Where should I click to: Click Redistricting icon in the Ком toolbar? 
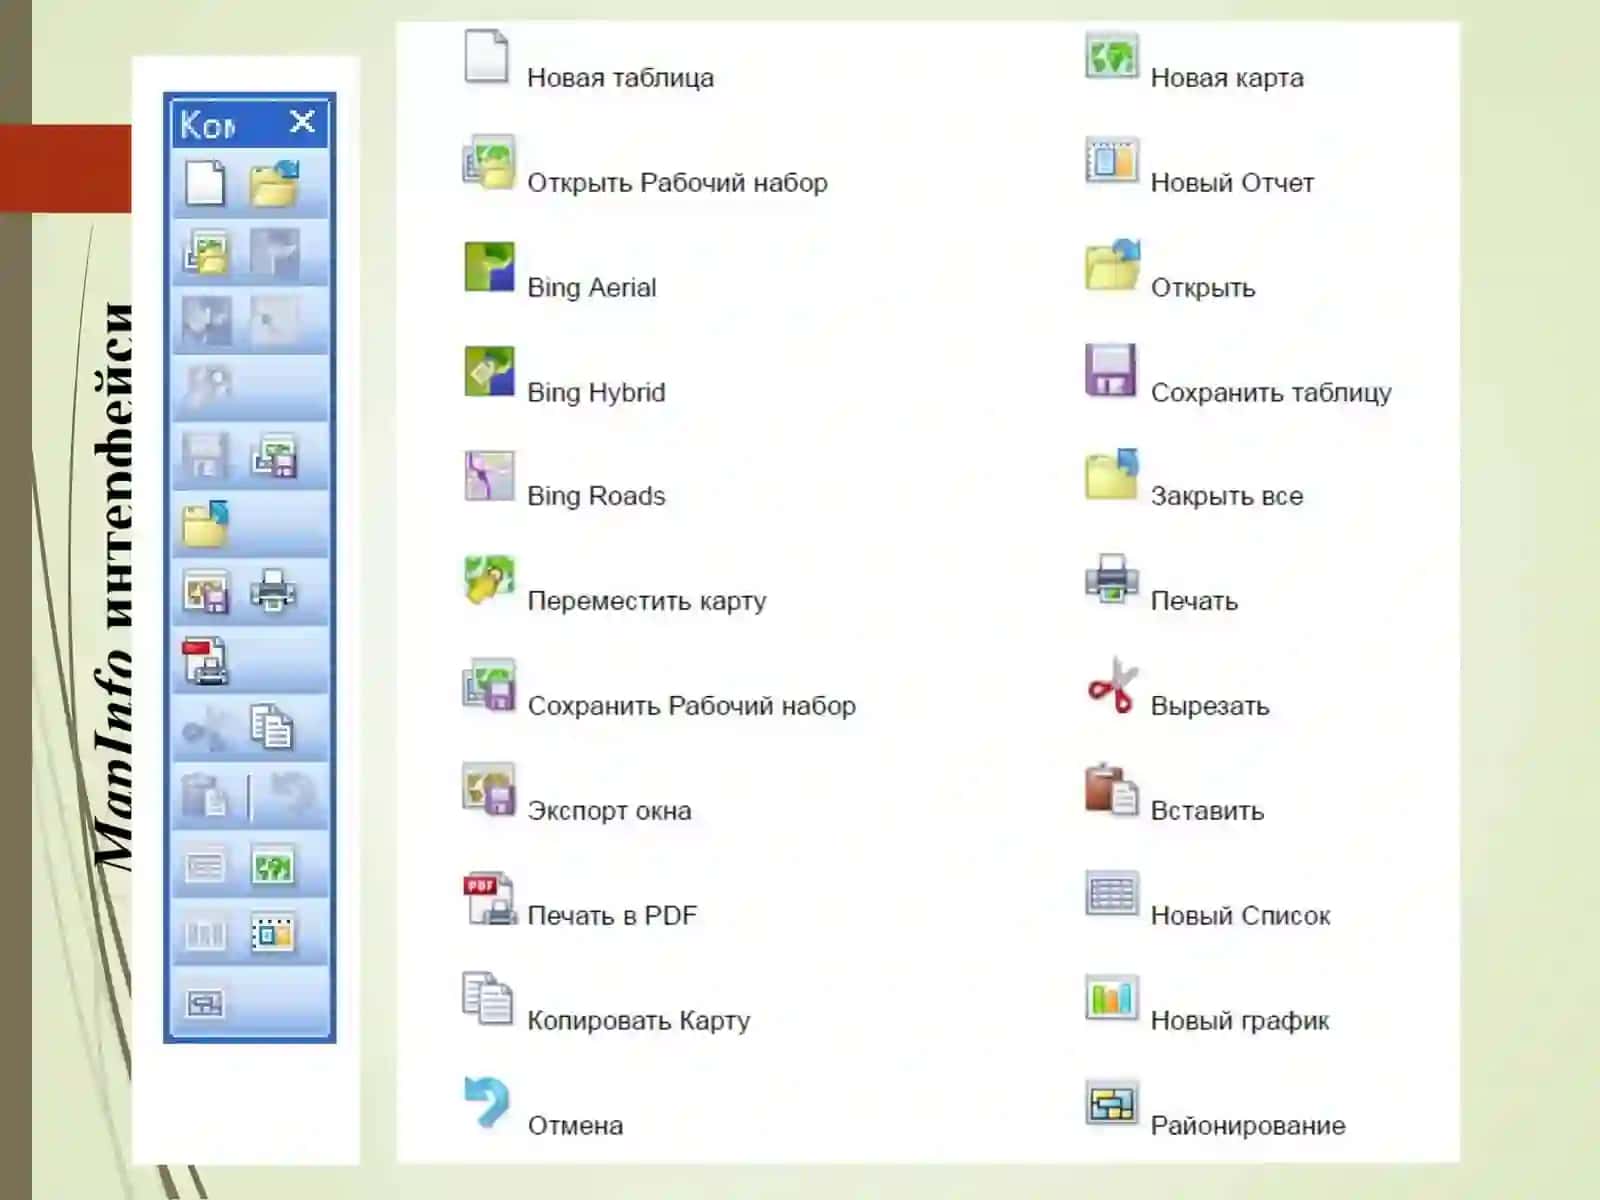pos(205,1002)
